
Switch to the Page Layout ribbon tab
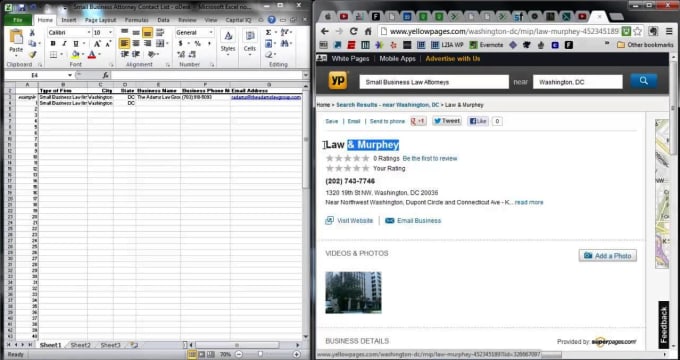click(100, 20)
